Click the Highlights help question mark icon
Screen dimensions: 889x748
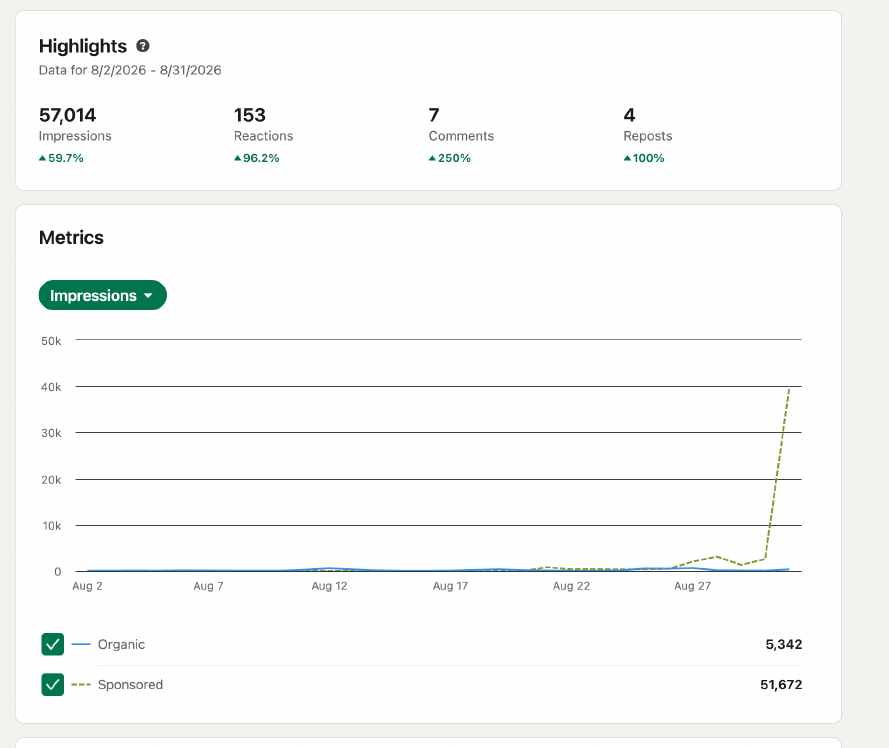click(x=143, y=46)
